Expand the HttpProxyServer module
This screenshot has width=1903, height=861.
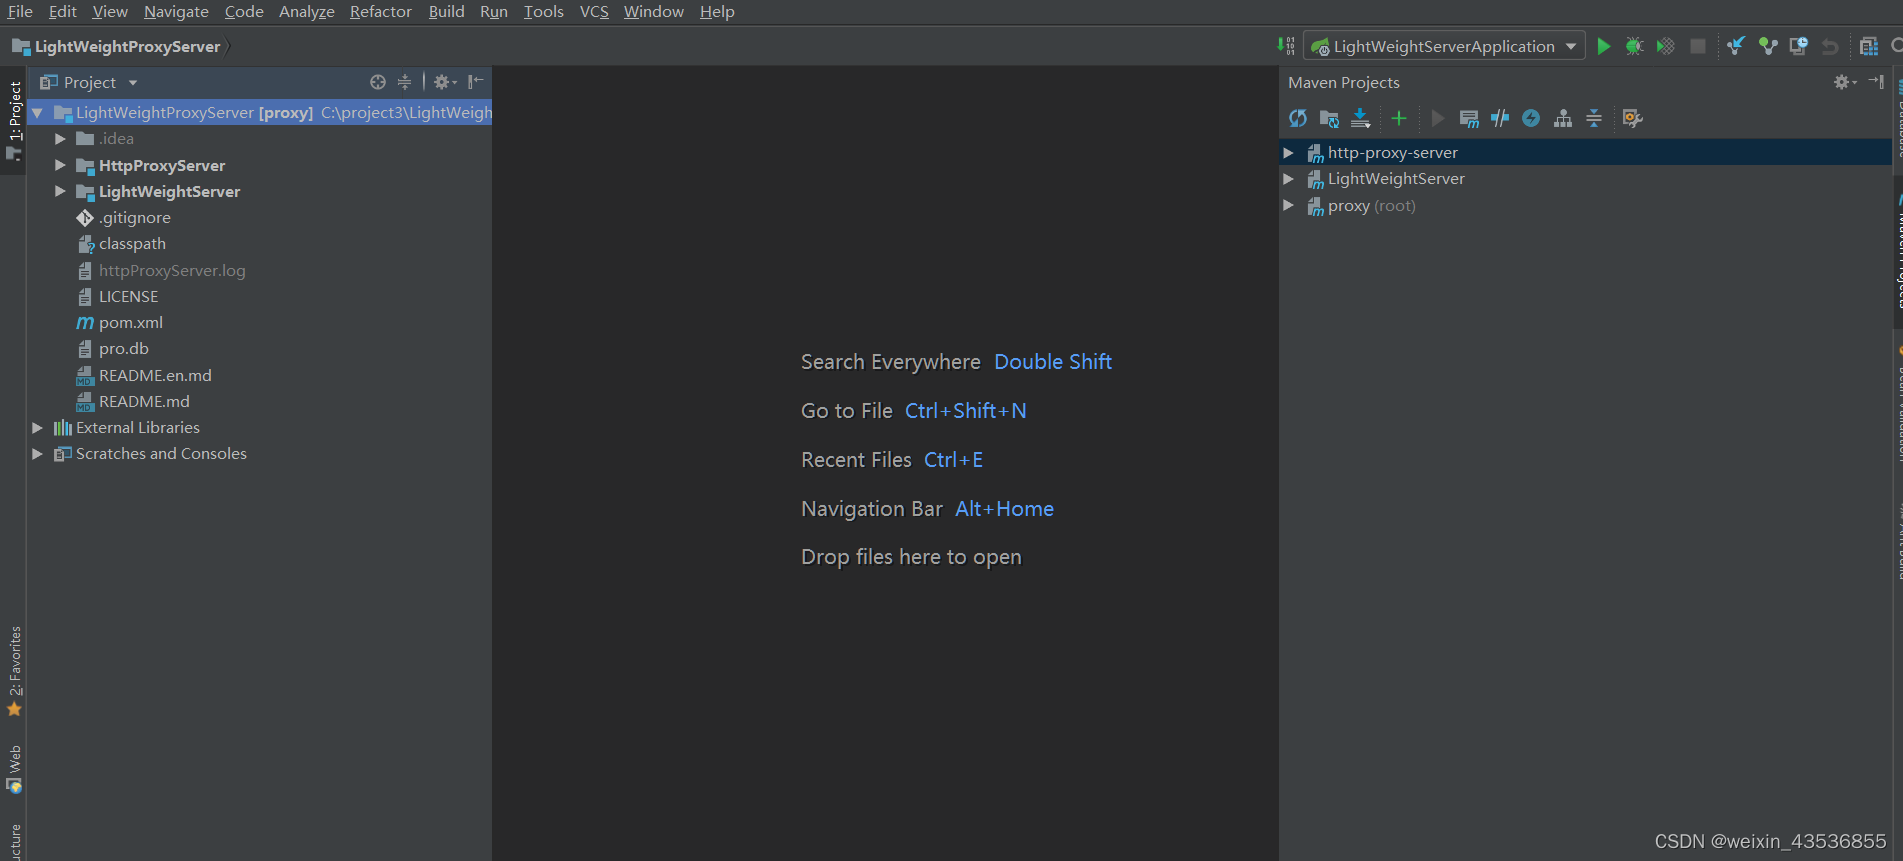60,165
